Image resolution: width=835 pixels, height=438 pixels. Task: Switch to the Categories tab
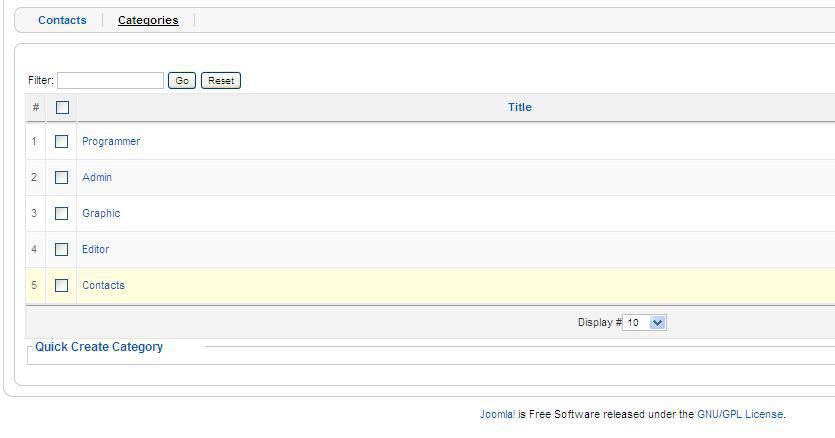coord(148,20)
